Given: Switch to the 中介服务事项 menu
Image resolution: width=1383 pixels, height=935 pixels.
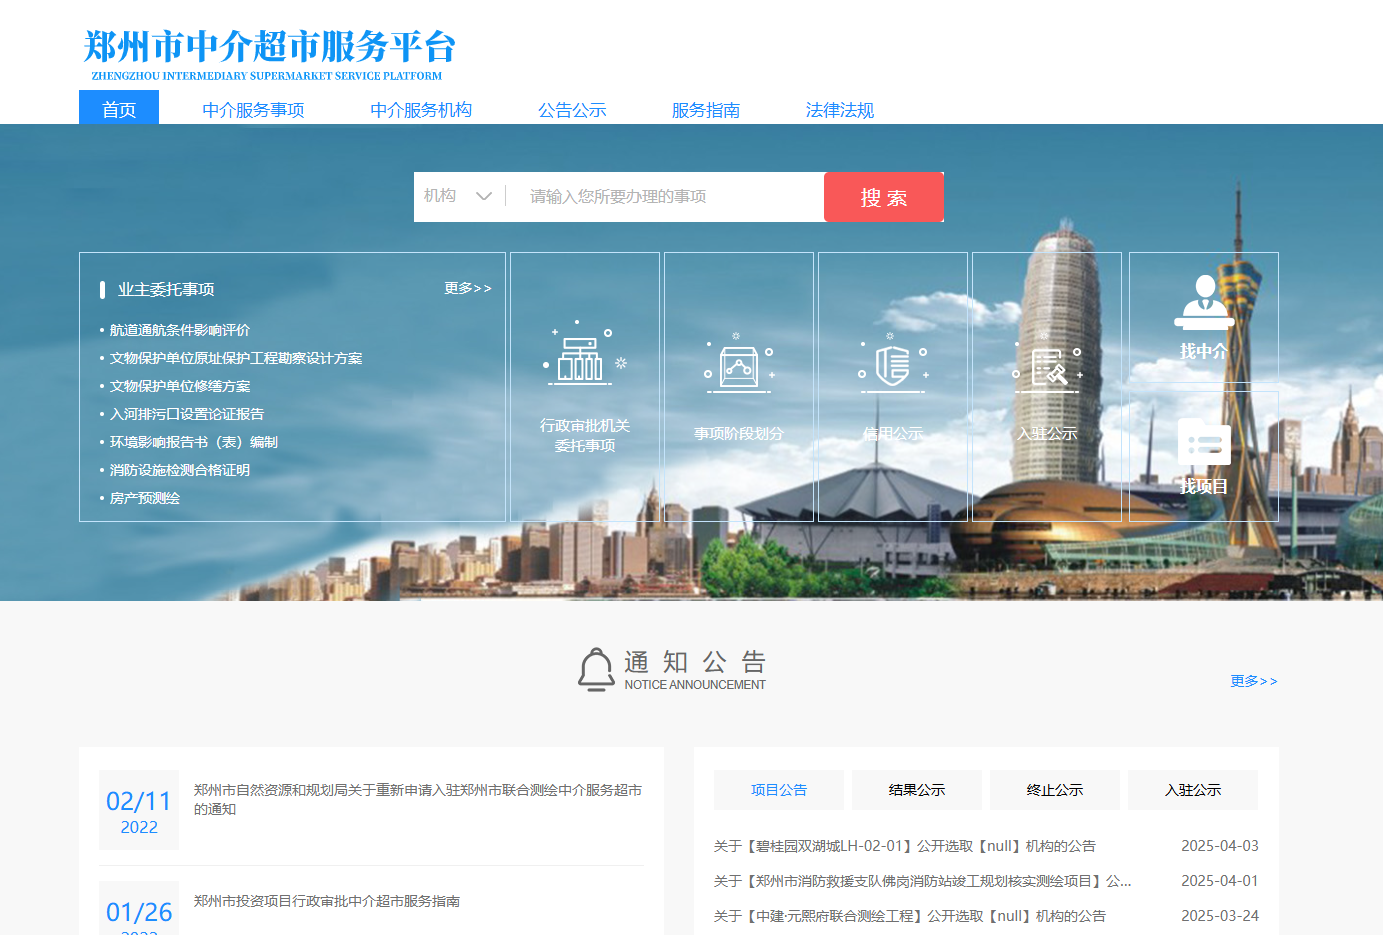Looking at the screenshot, I should coord(253,110).
